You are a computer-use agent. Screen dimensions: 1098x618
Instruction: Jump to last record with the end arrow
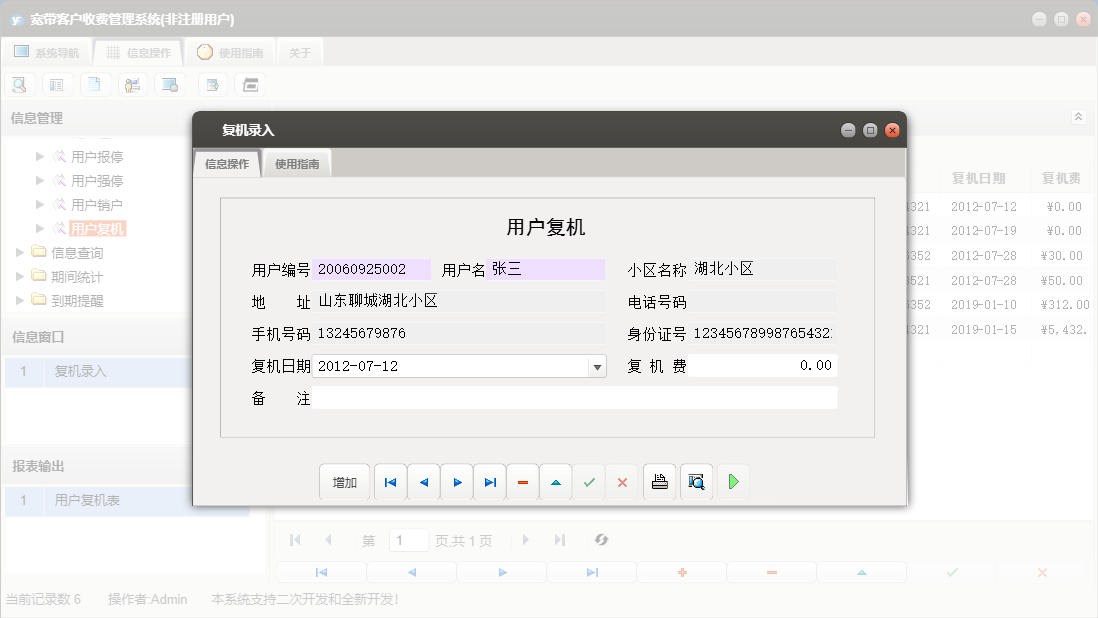[489, 481]
